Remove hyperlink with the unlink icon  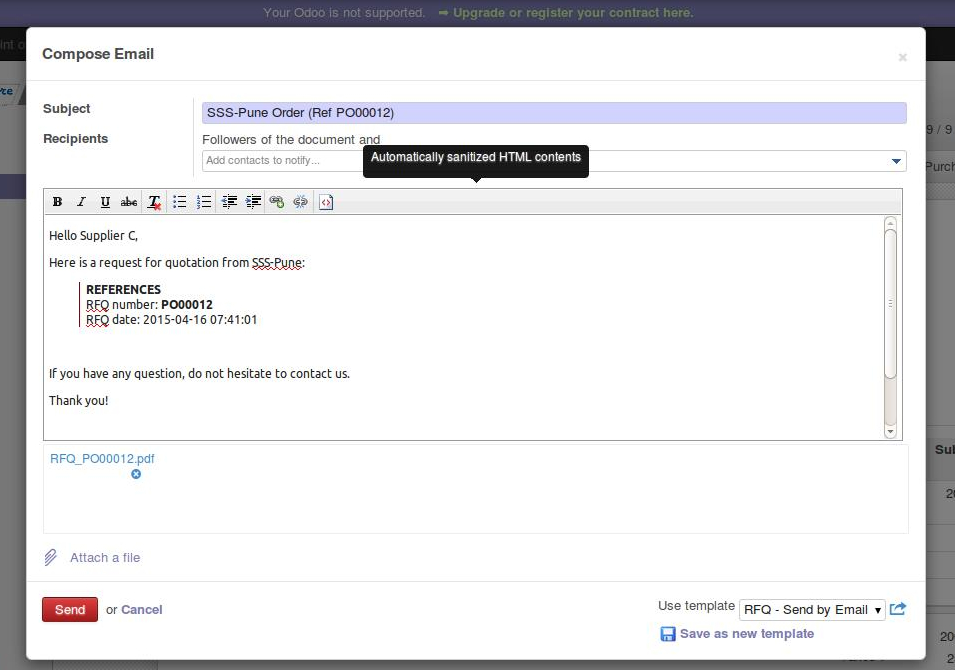click(301, 202)
